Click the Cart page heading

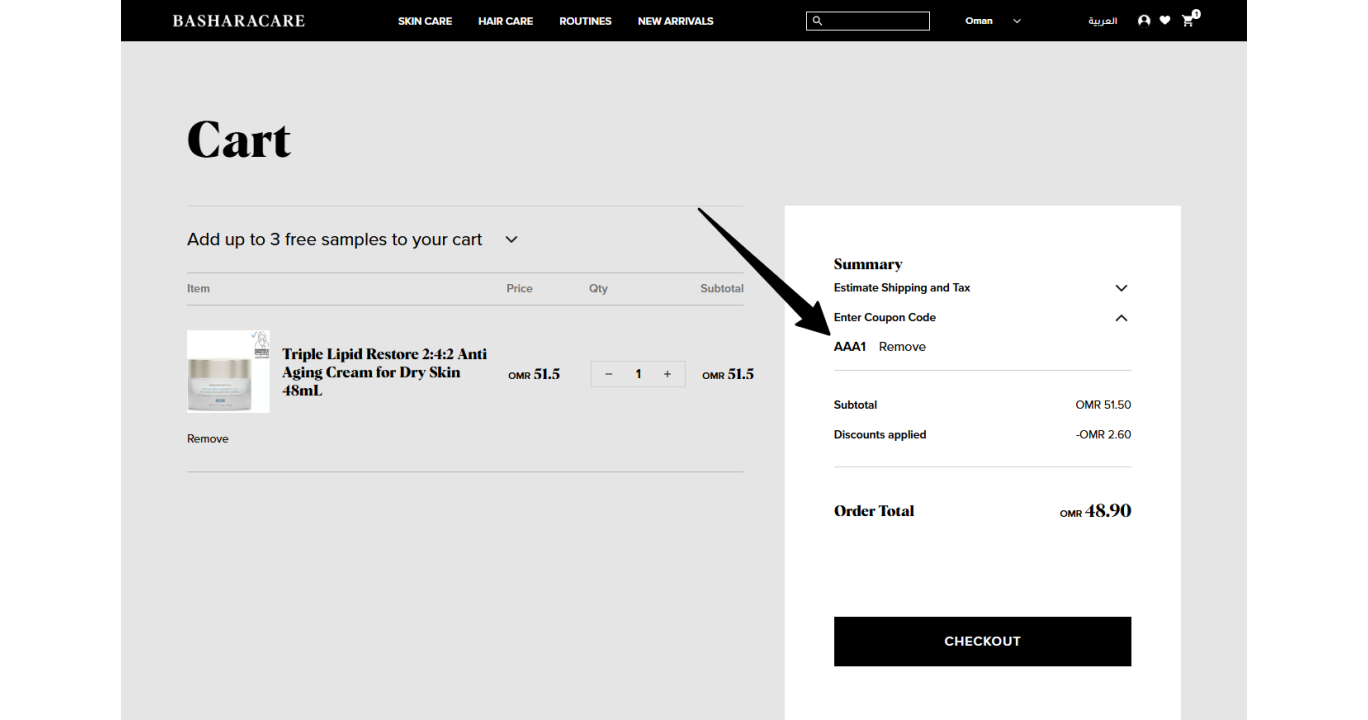pyautogui.click(x=239, y=139)
